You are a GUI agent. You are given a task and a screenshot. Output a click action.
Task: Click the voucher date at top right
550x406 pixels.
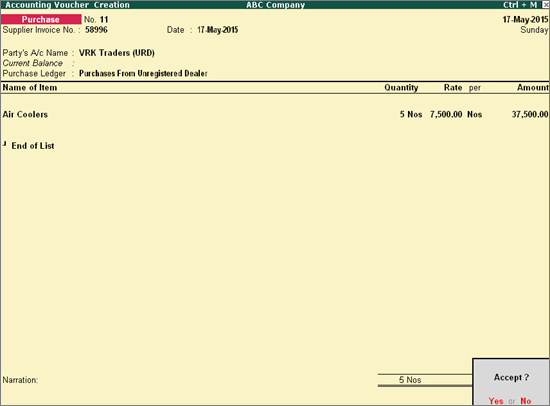(525, 20)
